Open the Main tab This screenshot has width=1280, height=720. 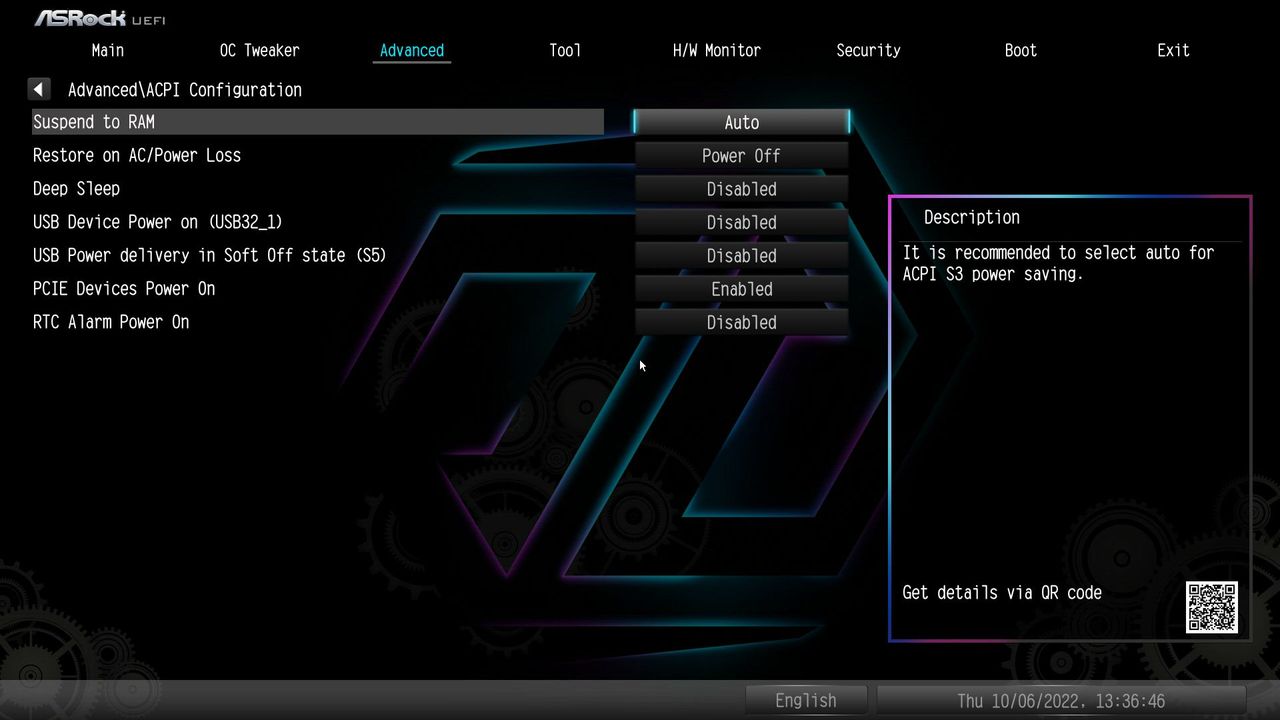tap(108, 50)
